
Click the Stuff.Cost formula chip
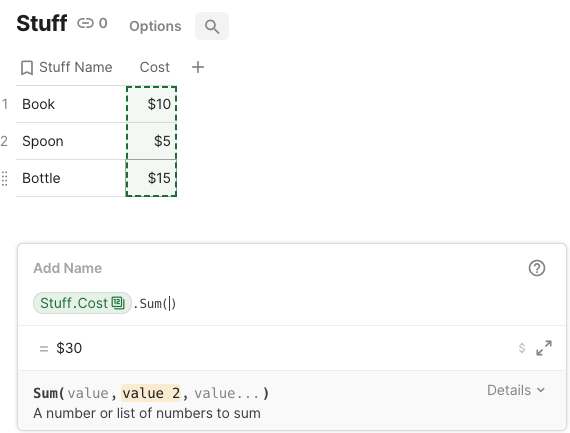tap(82, 303)
